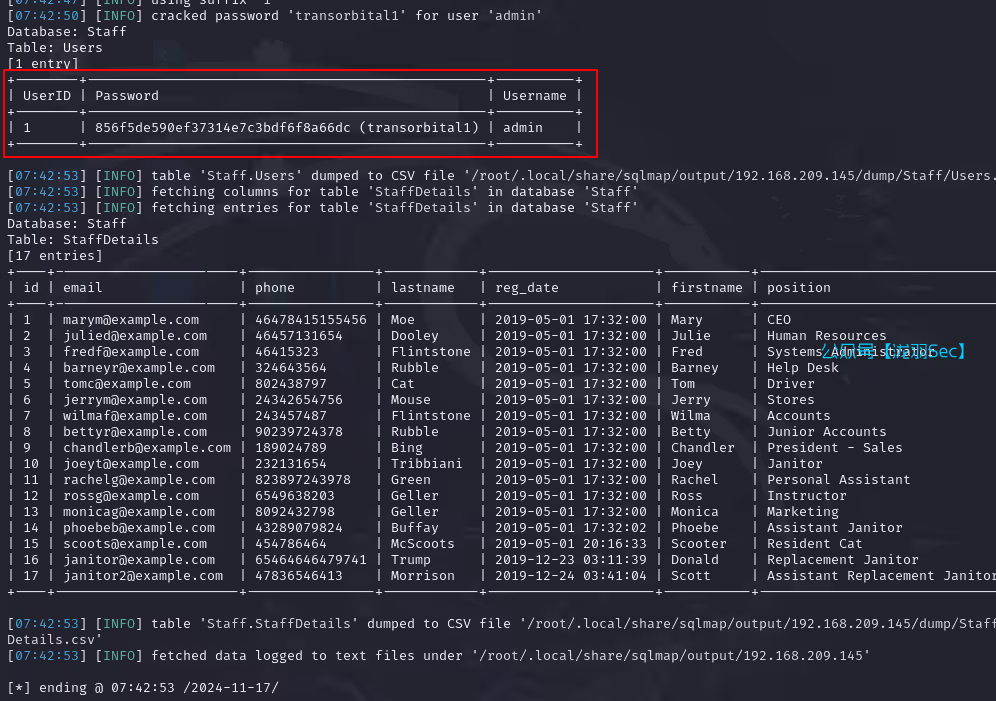Click the 'position' column header
Image resolution: width=996 pixels, height=701 pixels.
(x=799, y=288)
